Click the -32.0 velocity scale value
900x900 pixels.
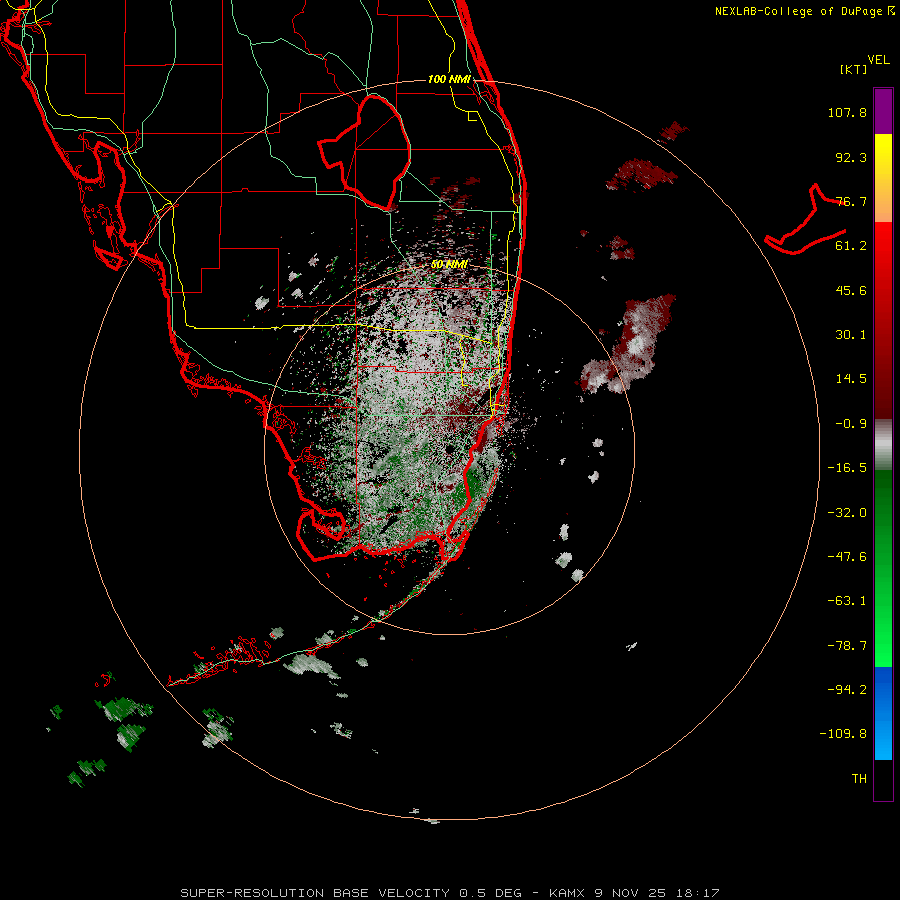847,513
